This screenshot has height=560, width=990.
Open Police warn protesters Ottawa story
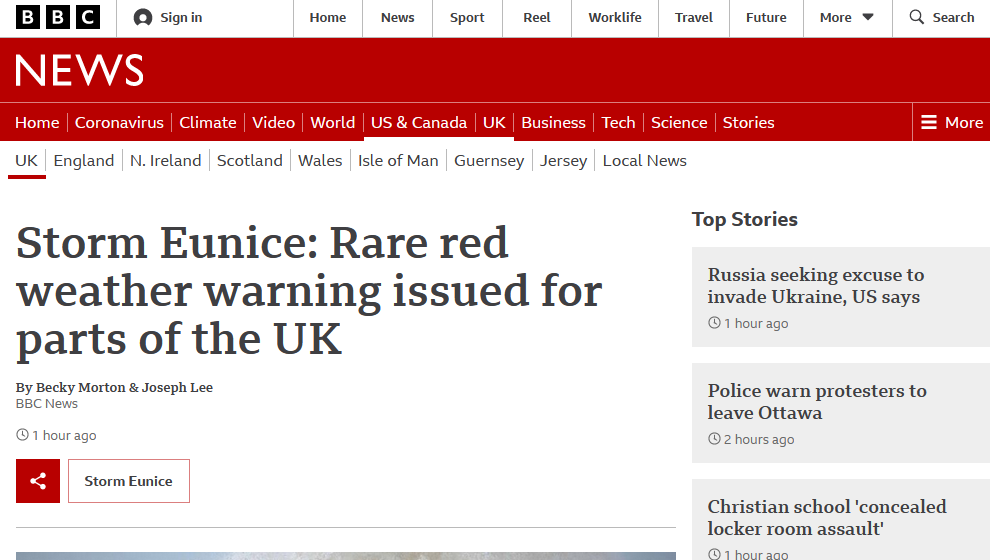click(x=817, y=402)
